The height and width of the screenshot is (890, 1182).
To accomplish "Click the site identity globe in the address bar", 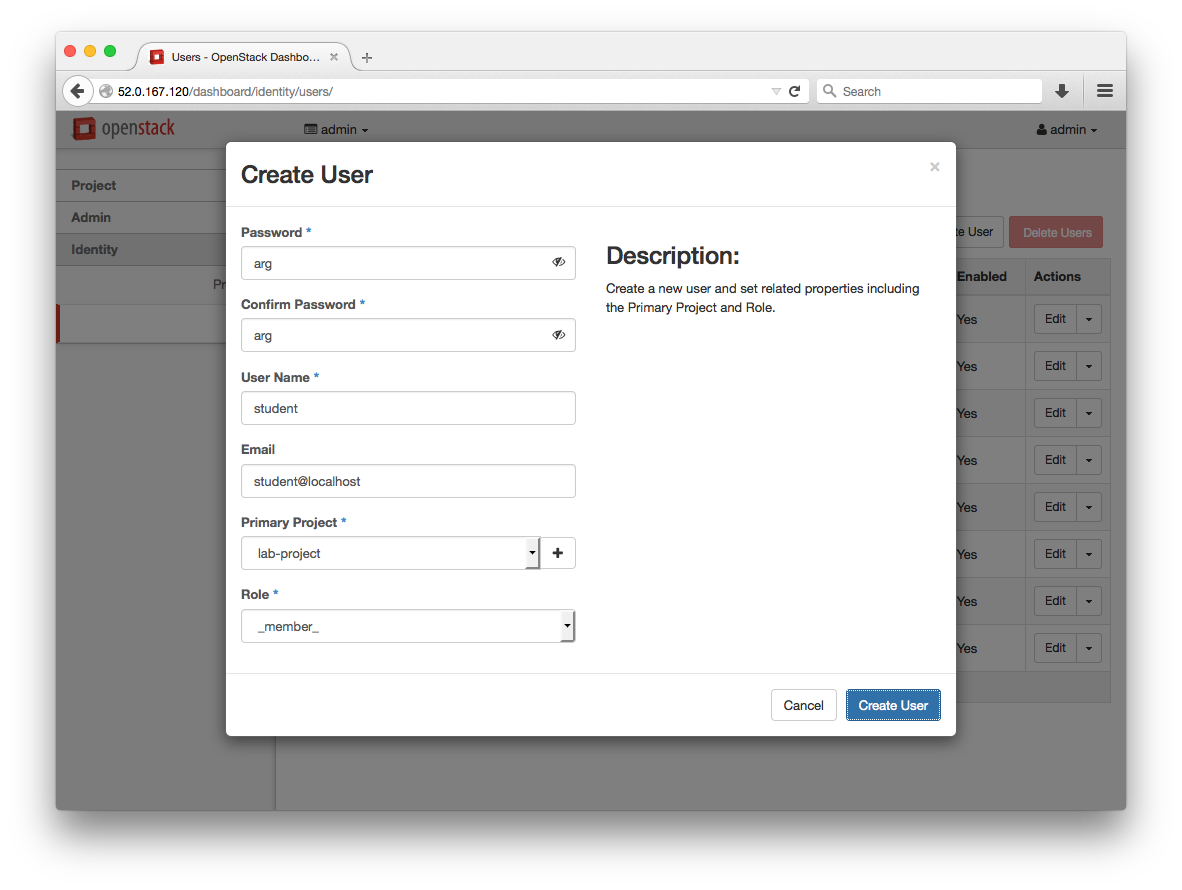I will pyautogui.click(x=106, y=90).
